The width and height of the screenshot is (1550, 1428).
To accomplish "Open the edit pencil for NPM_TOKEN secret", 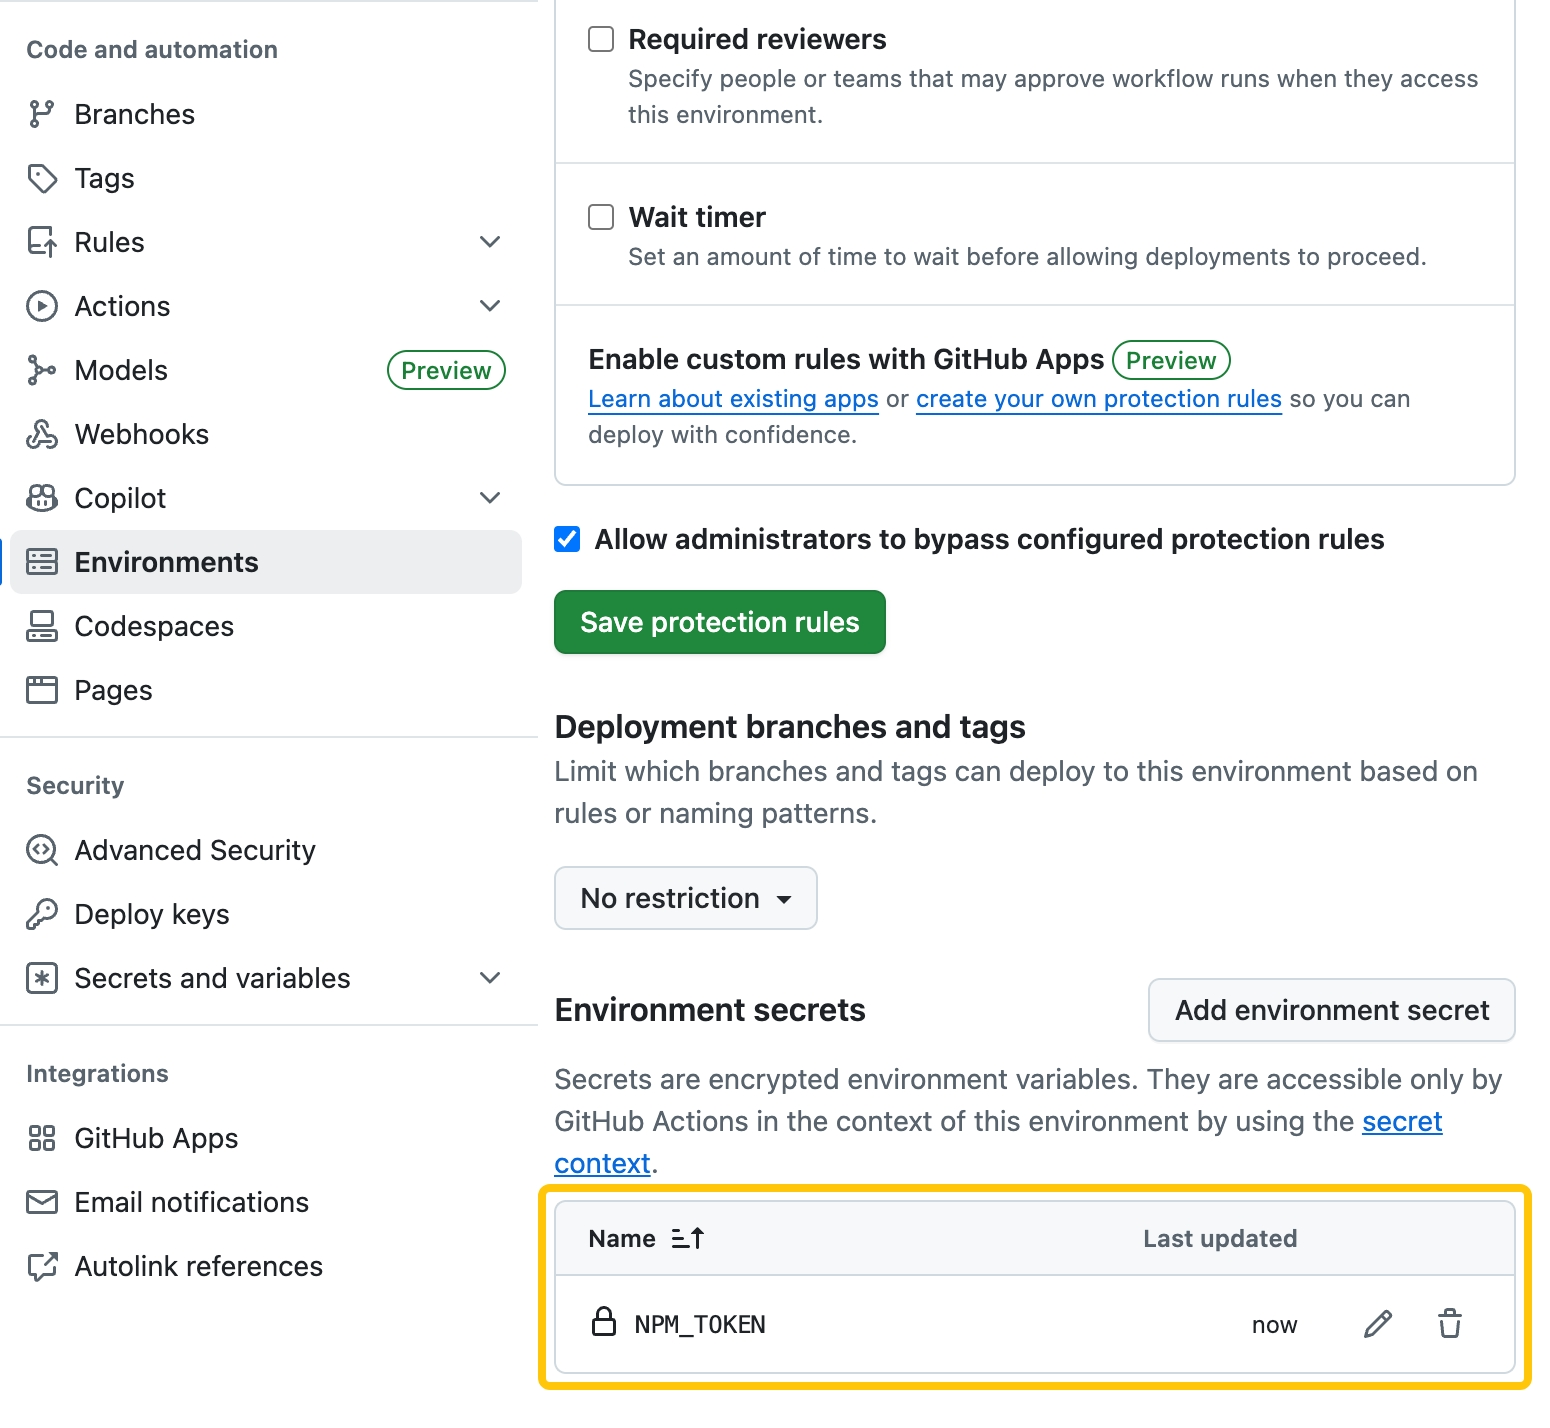I will (1378, 1323).
